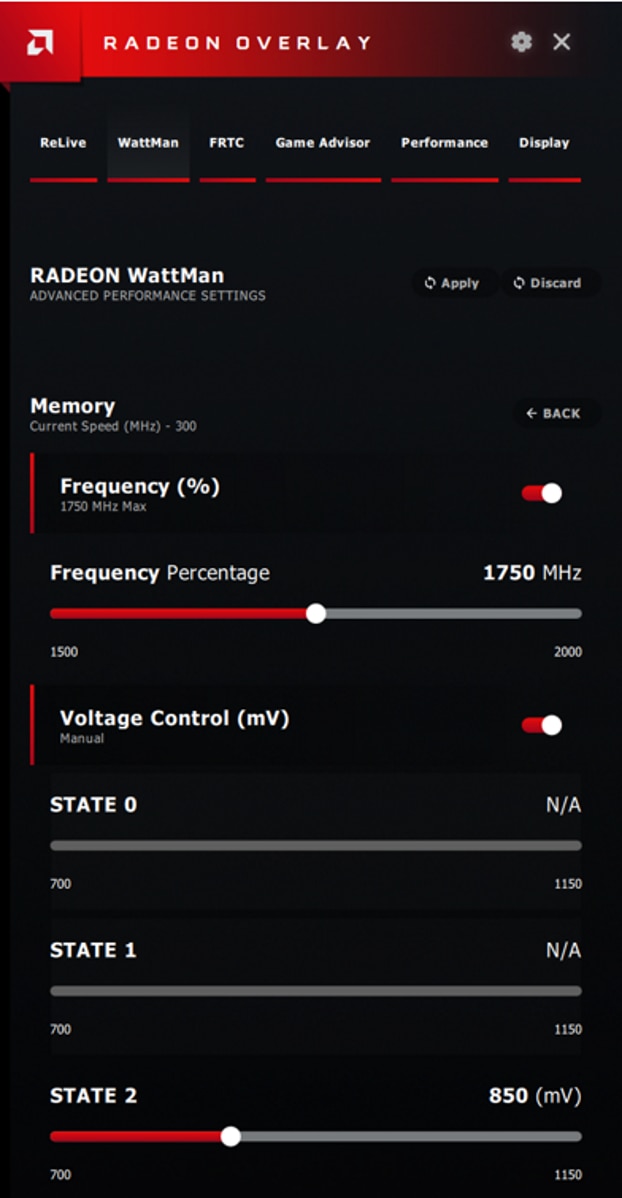Select the Game Advisor tab

coord(322,143)
